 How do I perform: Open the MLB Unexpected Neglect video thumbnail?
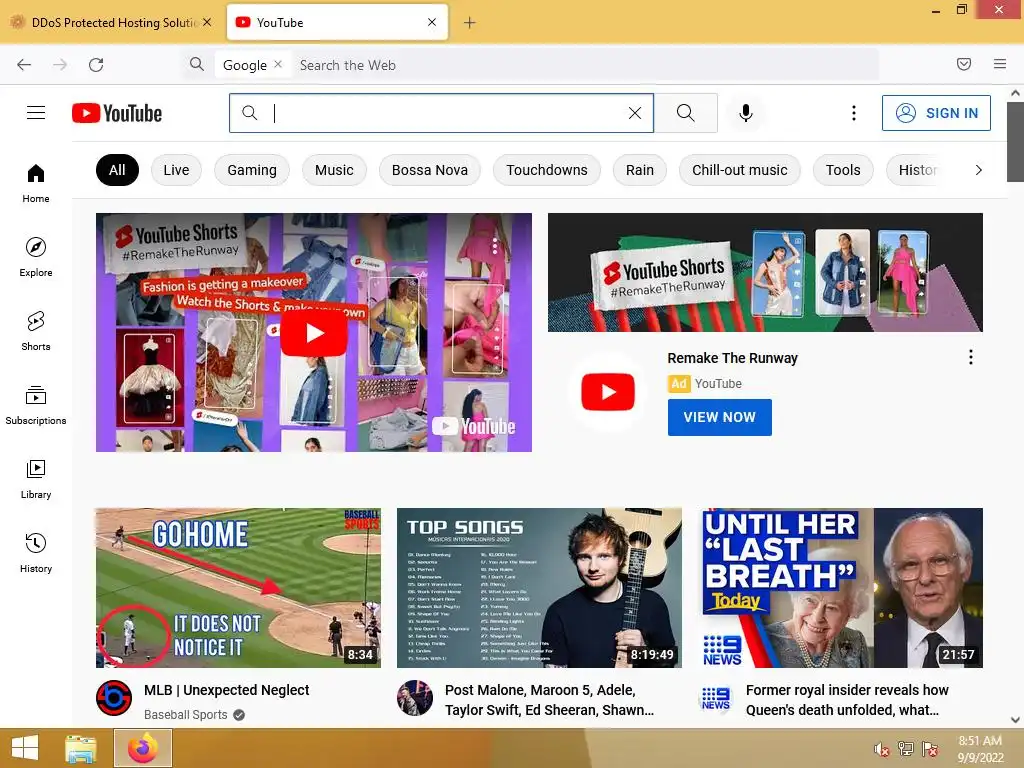[238, 588]
